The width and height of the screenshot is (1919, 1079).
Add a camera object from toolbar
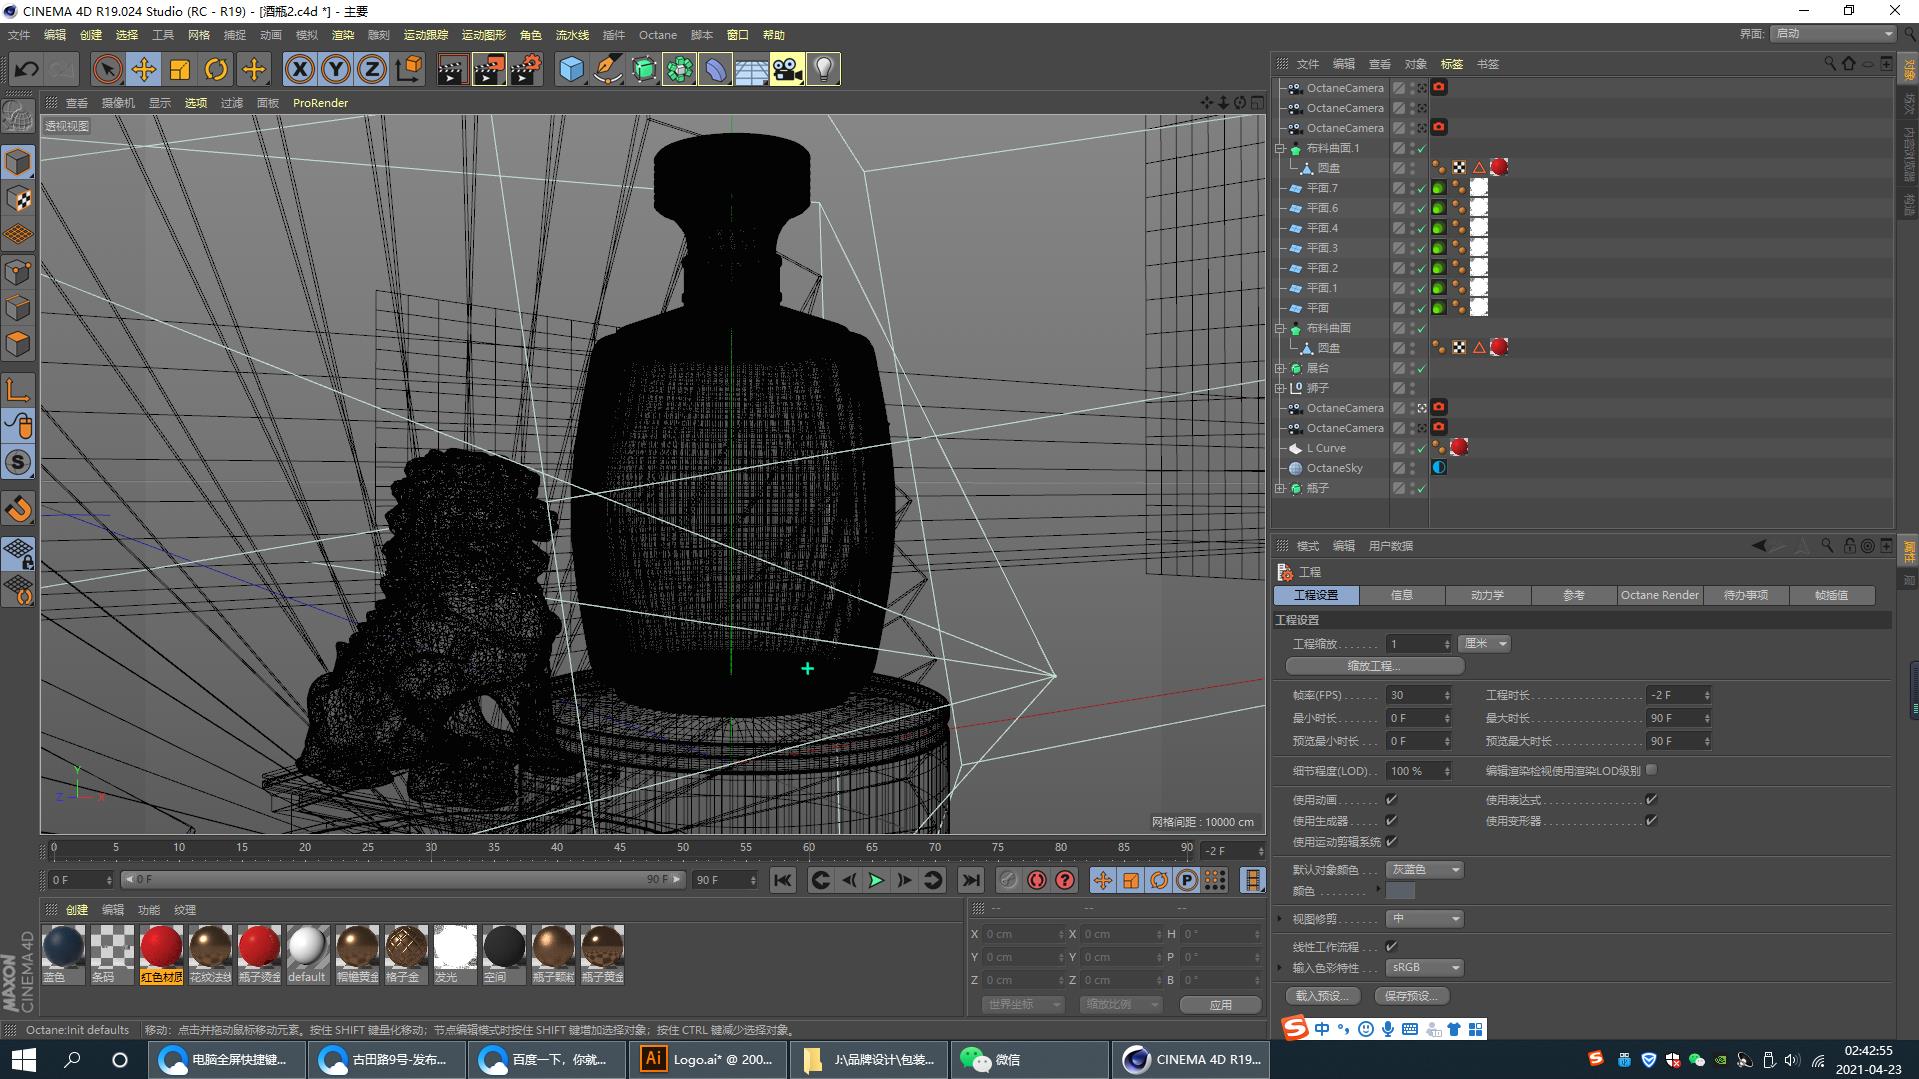tap(787, 69)
